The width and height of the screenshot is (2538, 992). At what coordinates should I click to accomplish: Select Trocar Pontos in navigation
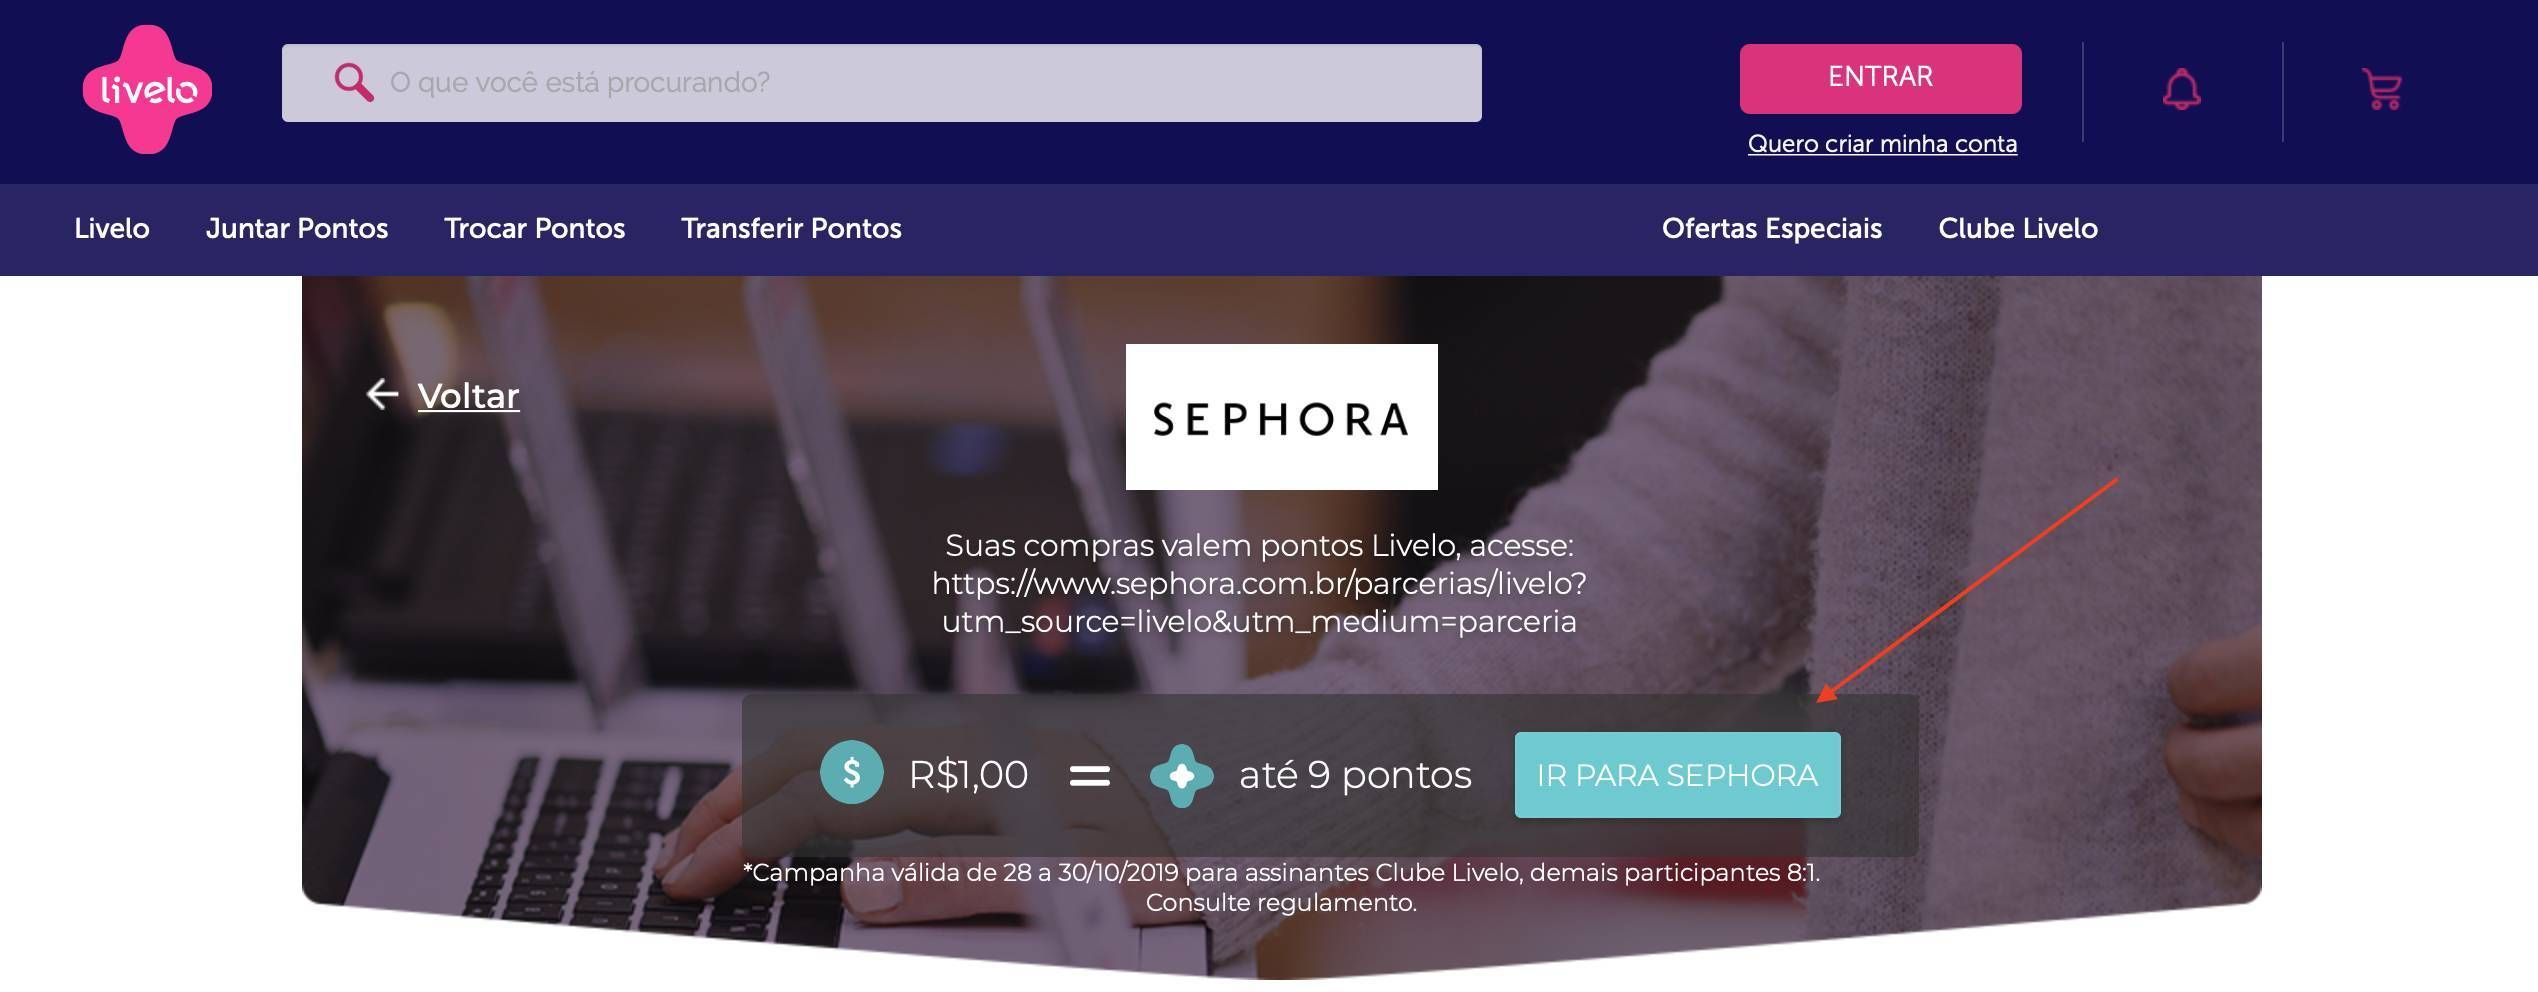point(535,229)
